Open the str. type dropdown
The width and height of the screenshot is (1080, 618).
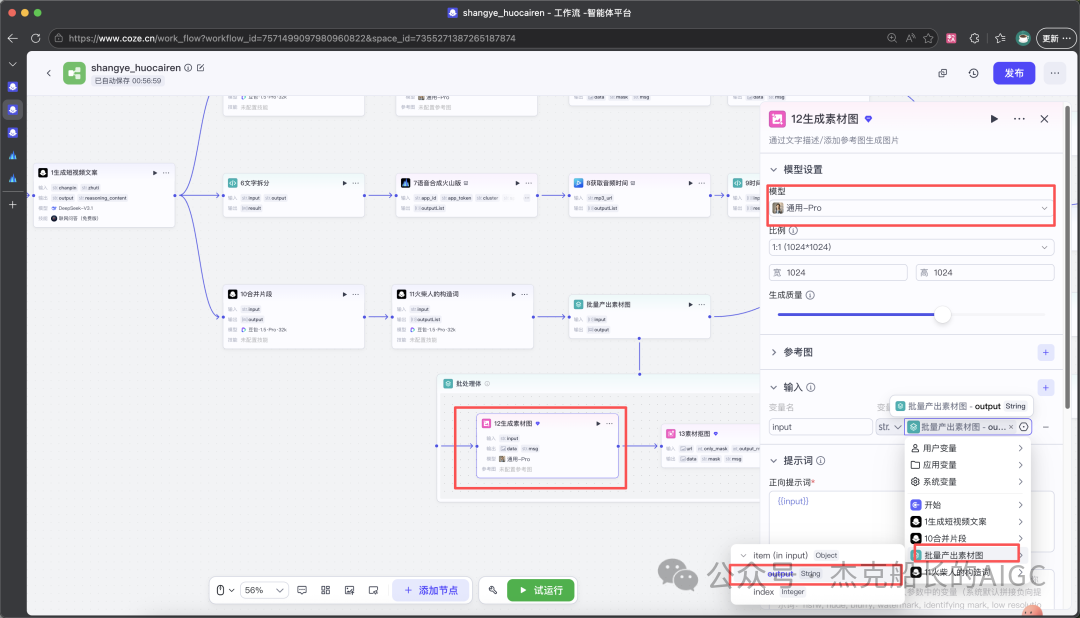point(889,427)
